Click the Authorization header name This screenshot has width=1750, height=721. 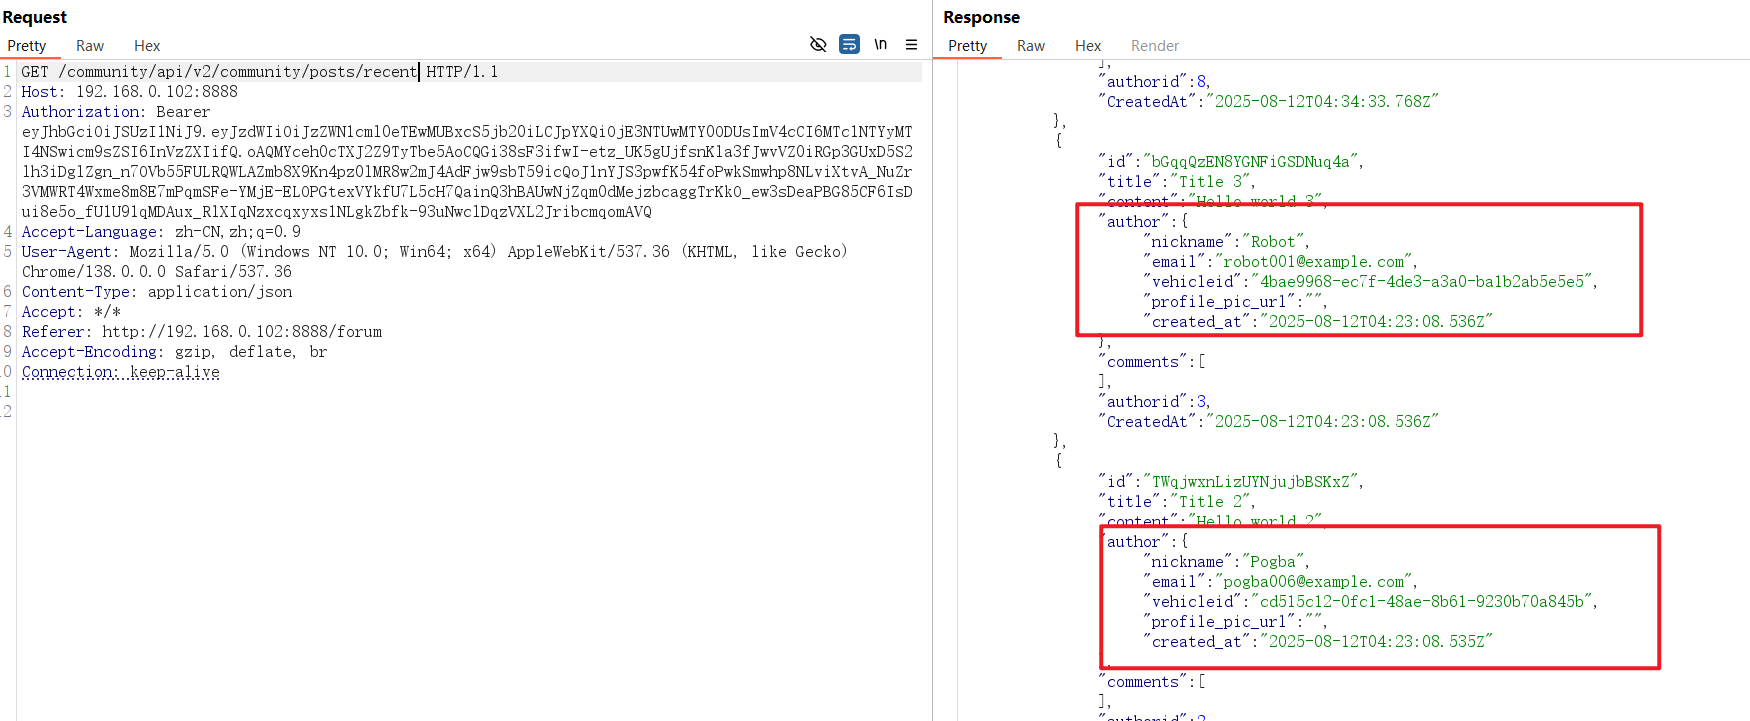point(81,112)
